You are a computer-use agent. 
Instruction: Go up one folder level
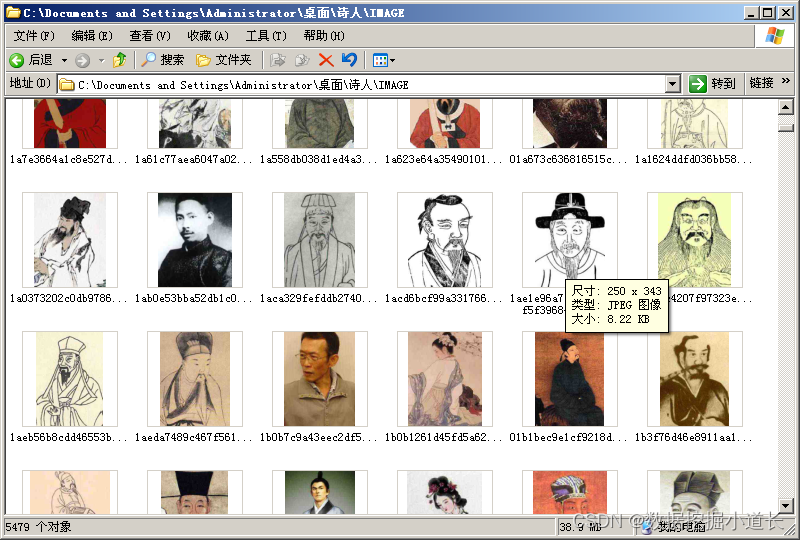(120, 60)
